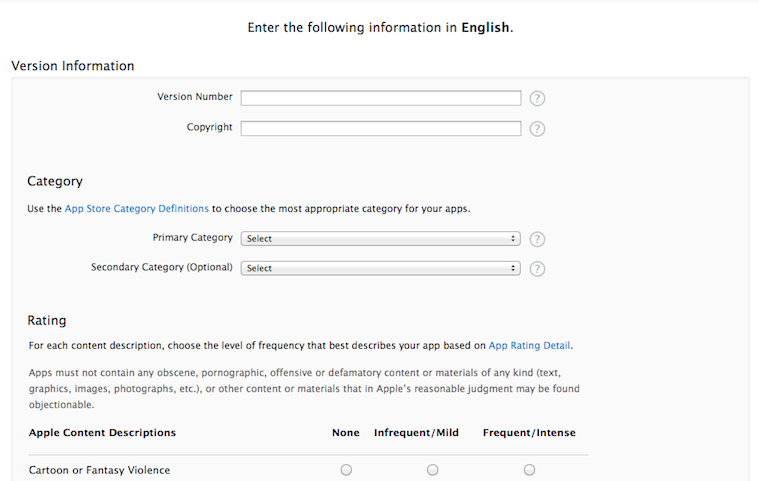Viewport: 759px width, 481px height.
Task: Open the App Rating Detail link
Action: [x=529, y=346]
